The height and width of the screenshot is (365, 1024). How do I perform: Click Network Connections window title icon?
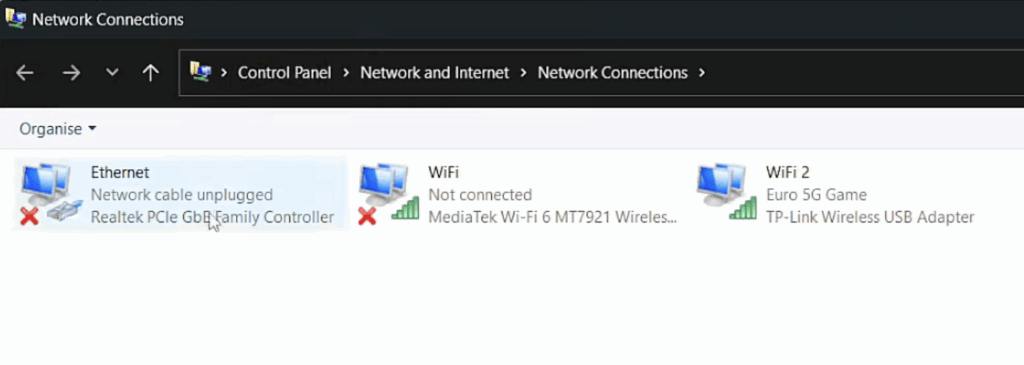15,18
